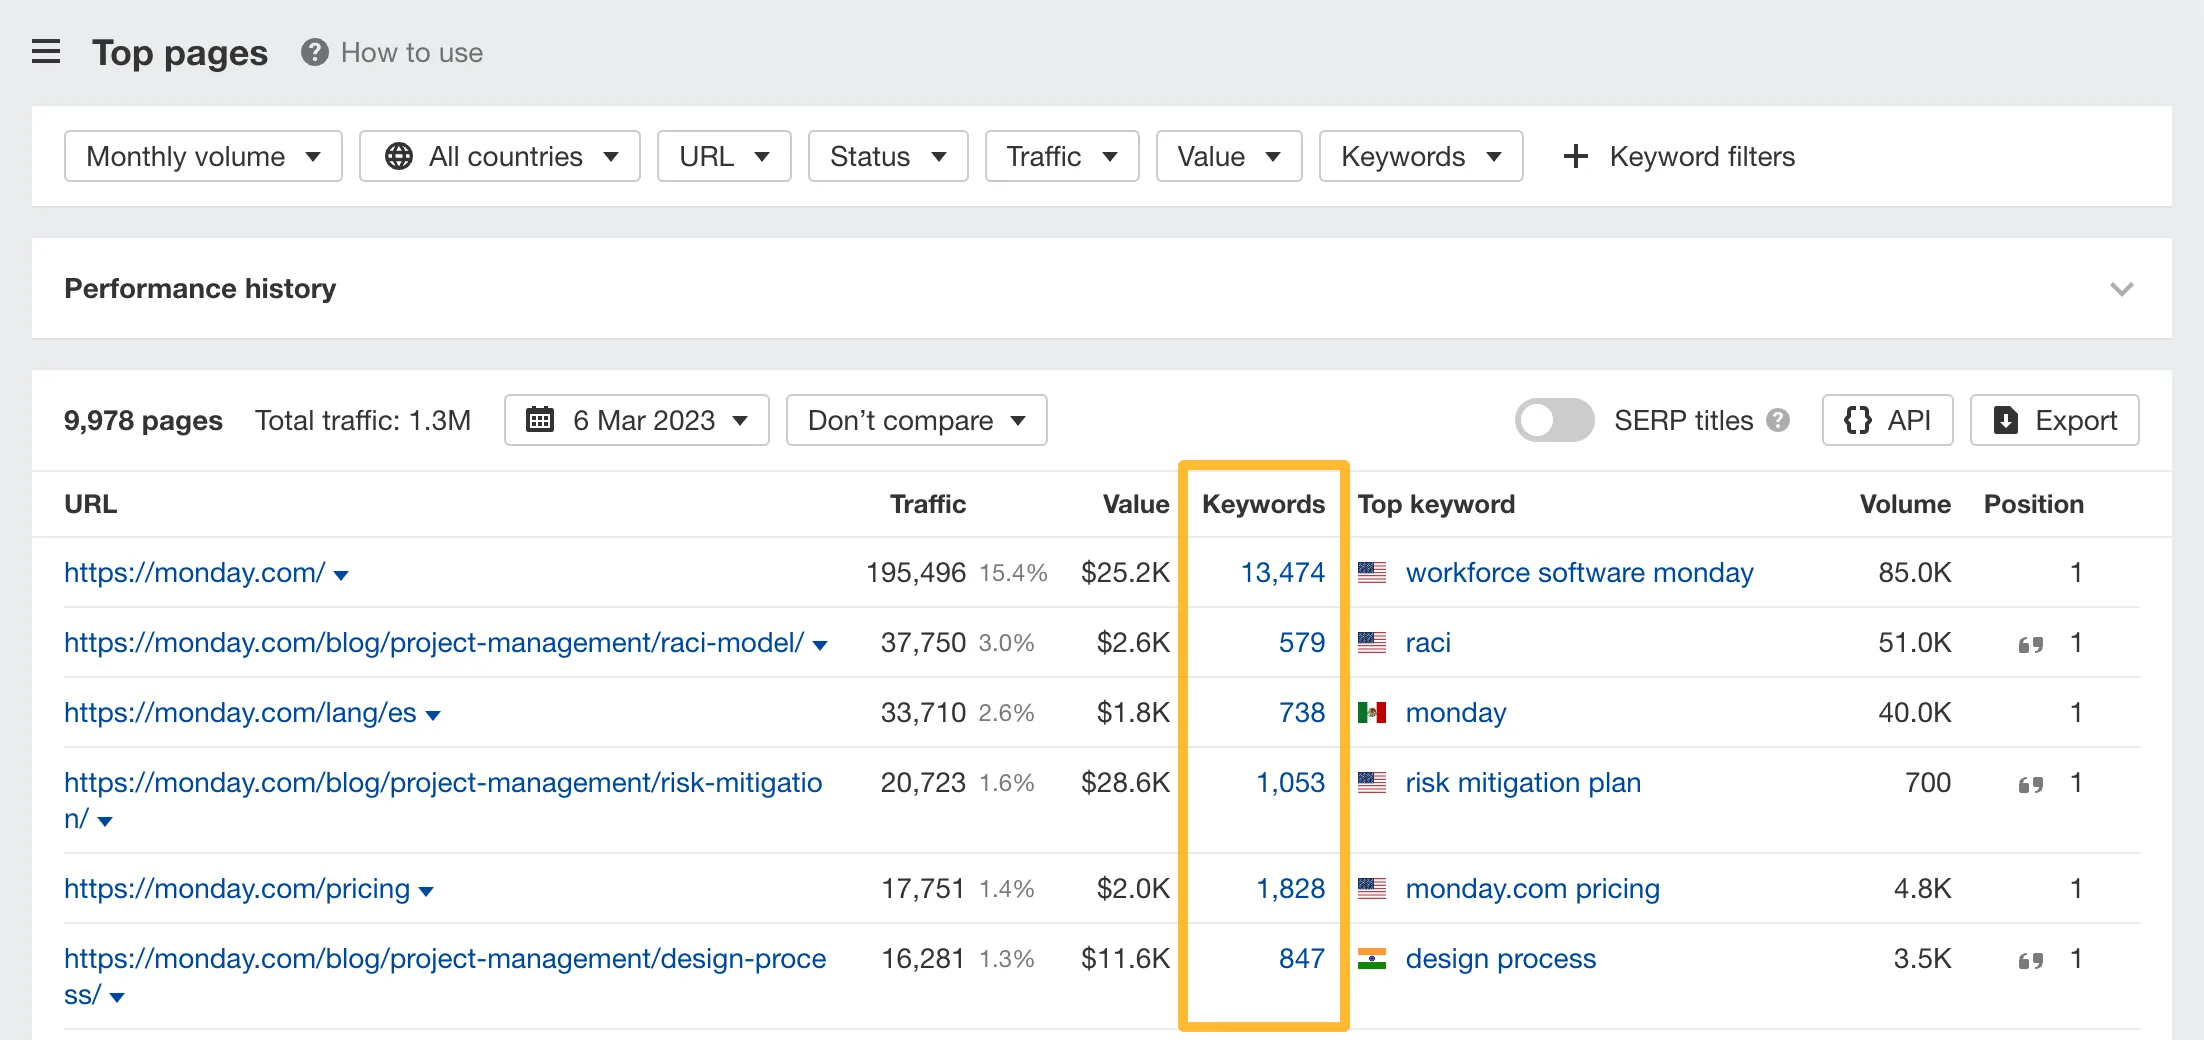Collapse the Performance history section
The width and height of the screenshot is (2204, 1040).
point(2121,289)
